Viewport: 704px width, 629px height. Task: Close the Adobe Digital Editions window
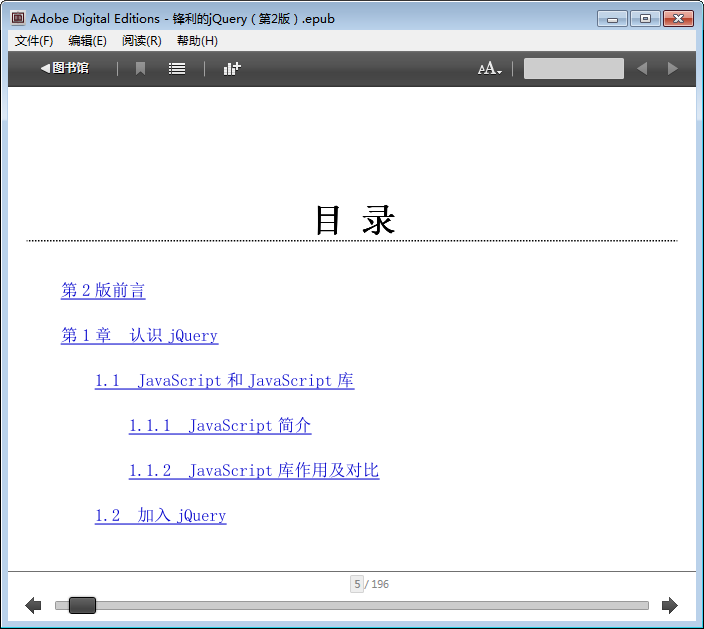tap(678, 19)
